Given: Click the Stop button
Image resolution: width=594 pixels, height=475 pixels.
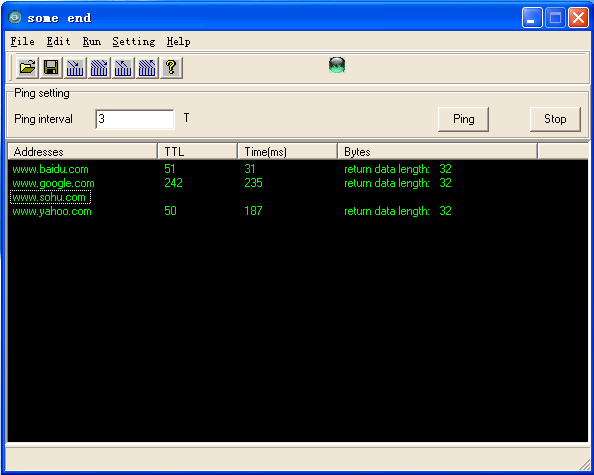Looking at the screenshot, I should coord(555,119).
